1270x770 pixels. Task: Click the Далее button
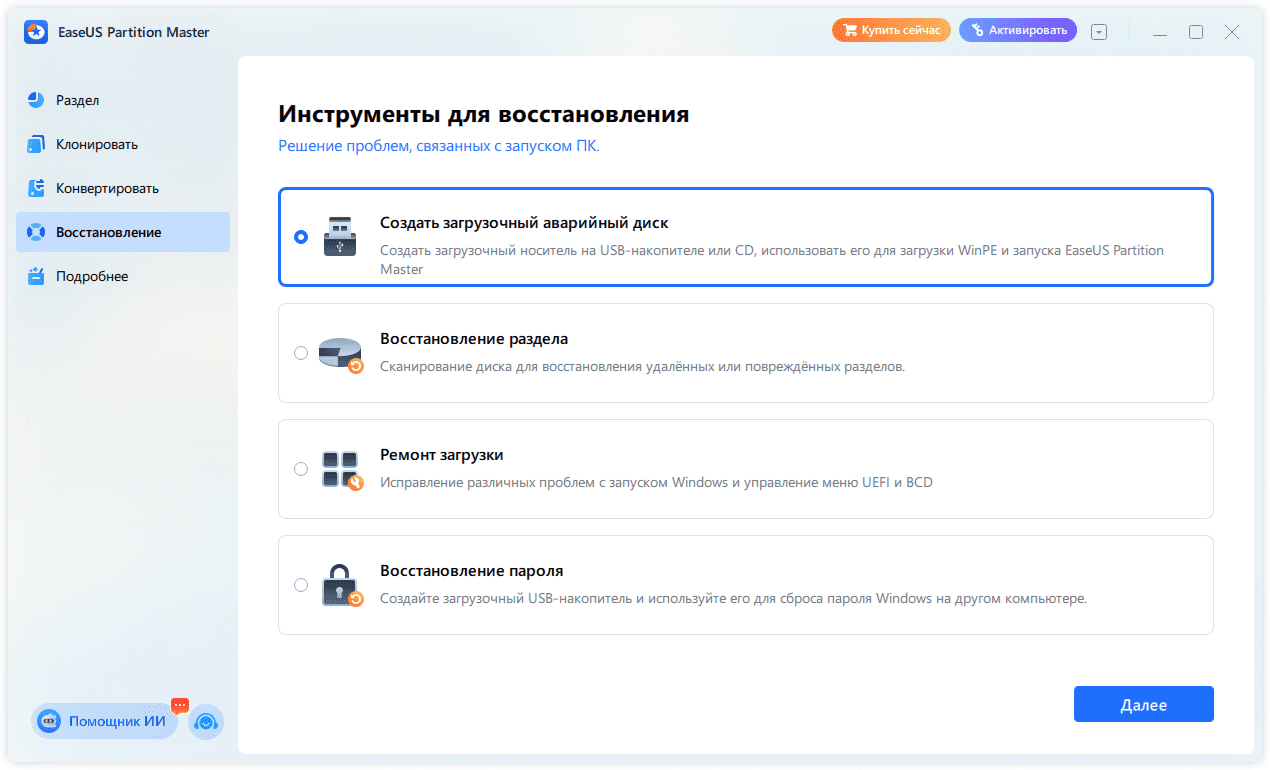point(1143,704)
